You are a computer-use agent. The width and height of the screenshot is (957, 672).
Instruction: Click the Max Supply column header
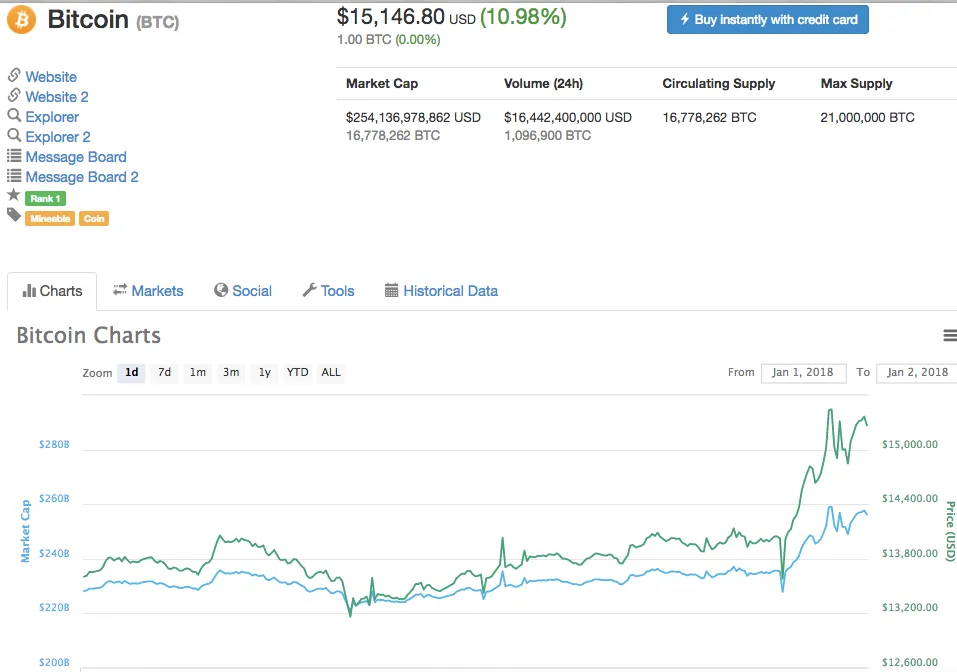click(x=856, y=84)
